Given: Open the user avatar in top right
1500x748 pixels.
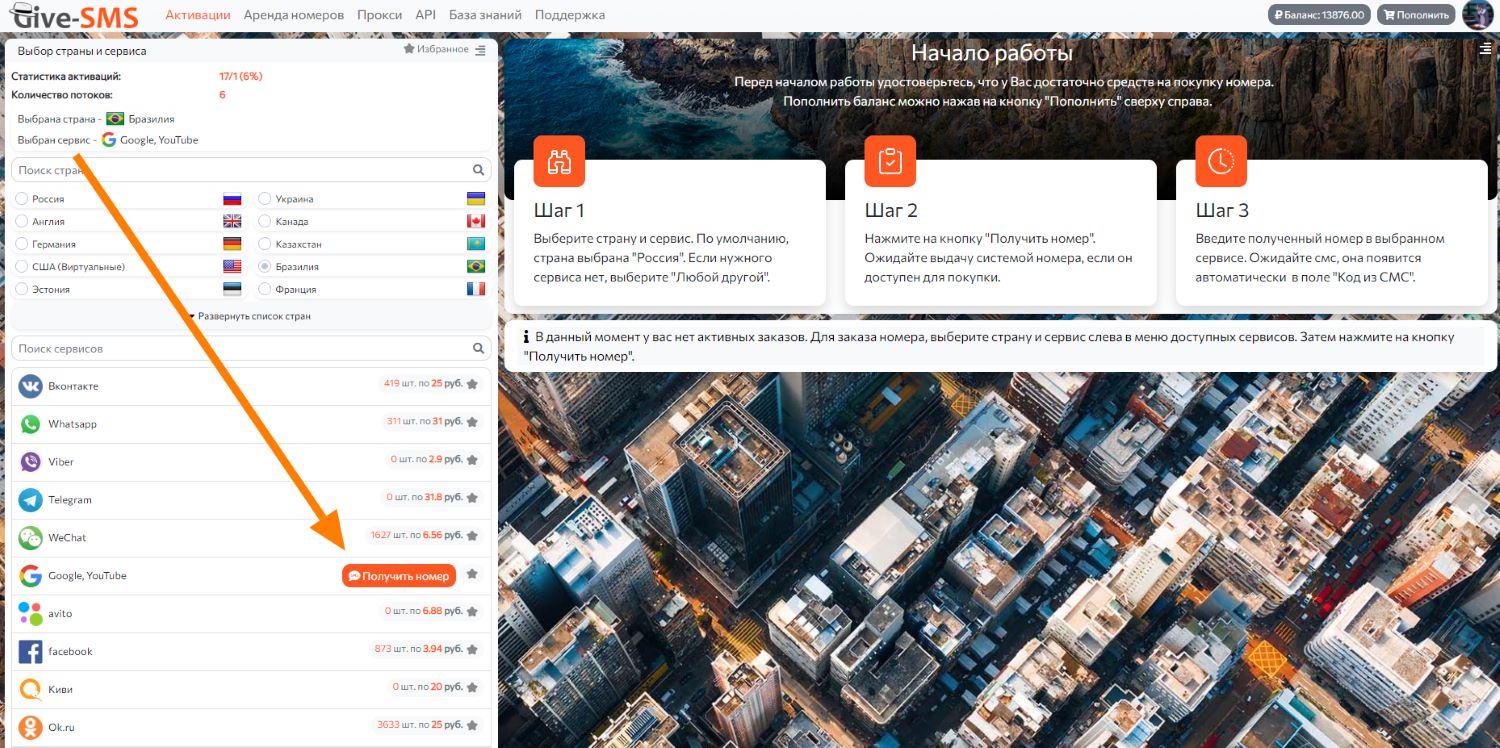Looking at the screenshot, I should [x=1477, y=15].
